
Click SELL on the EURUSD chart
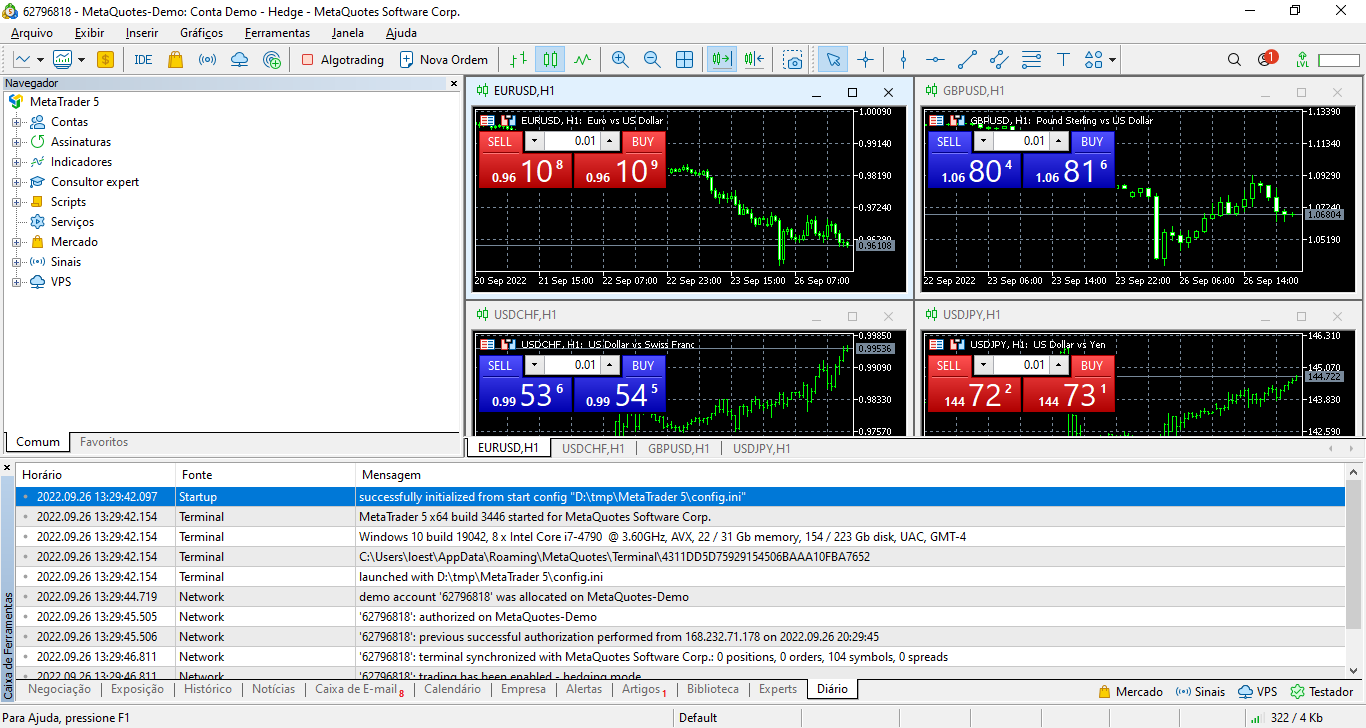coord(500,141)
